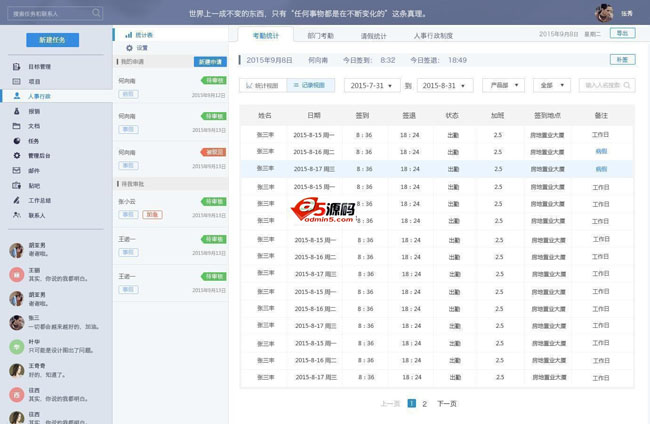Click 病假 link in the highlighted row
The width and height of the screenshot is (650, 424).
(x=601, y=169)
